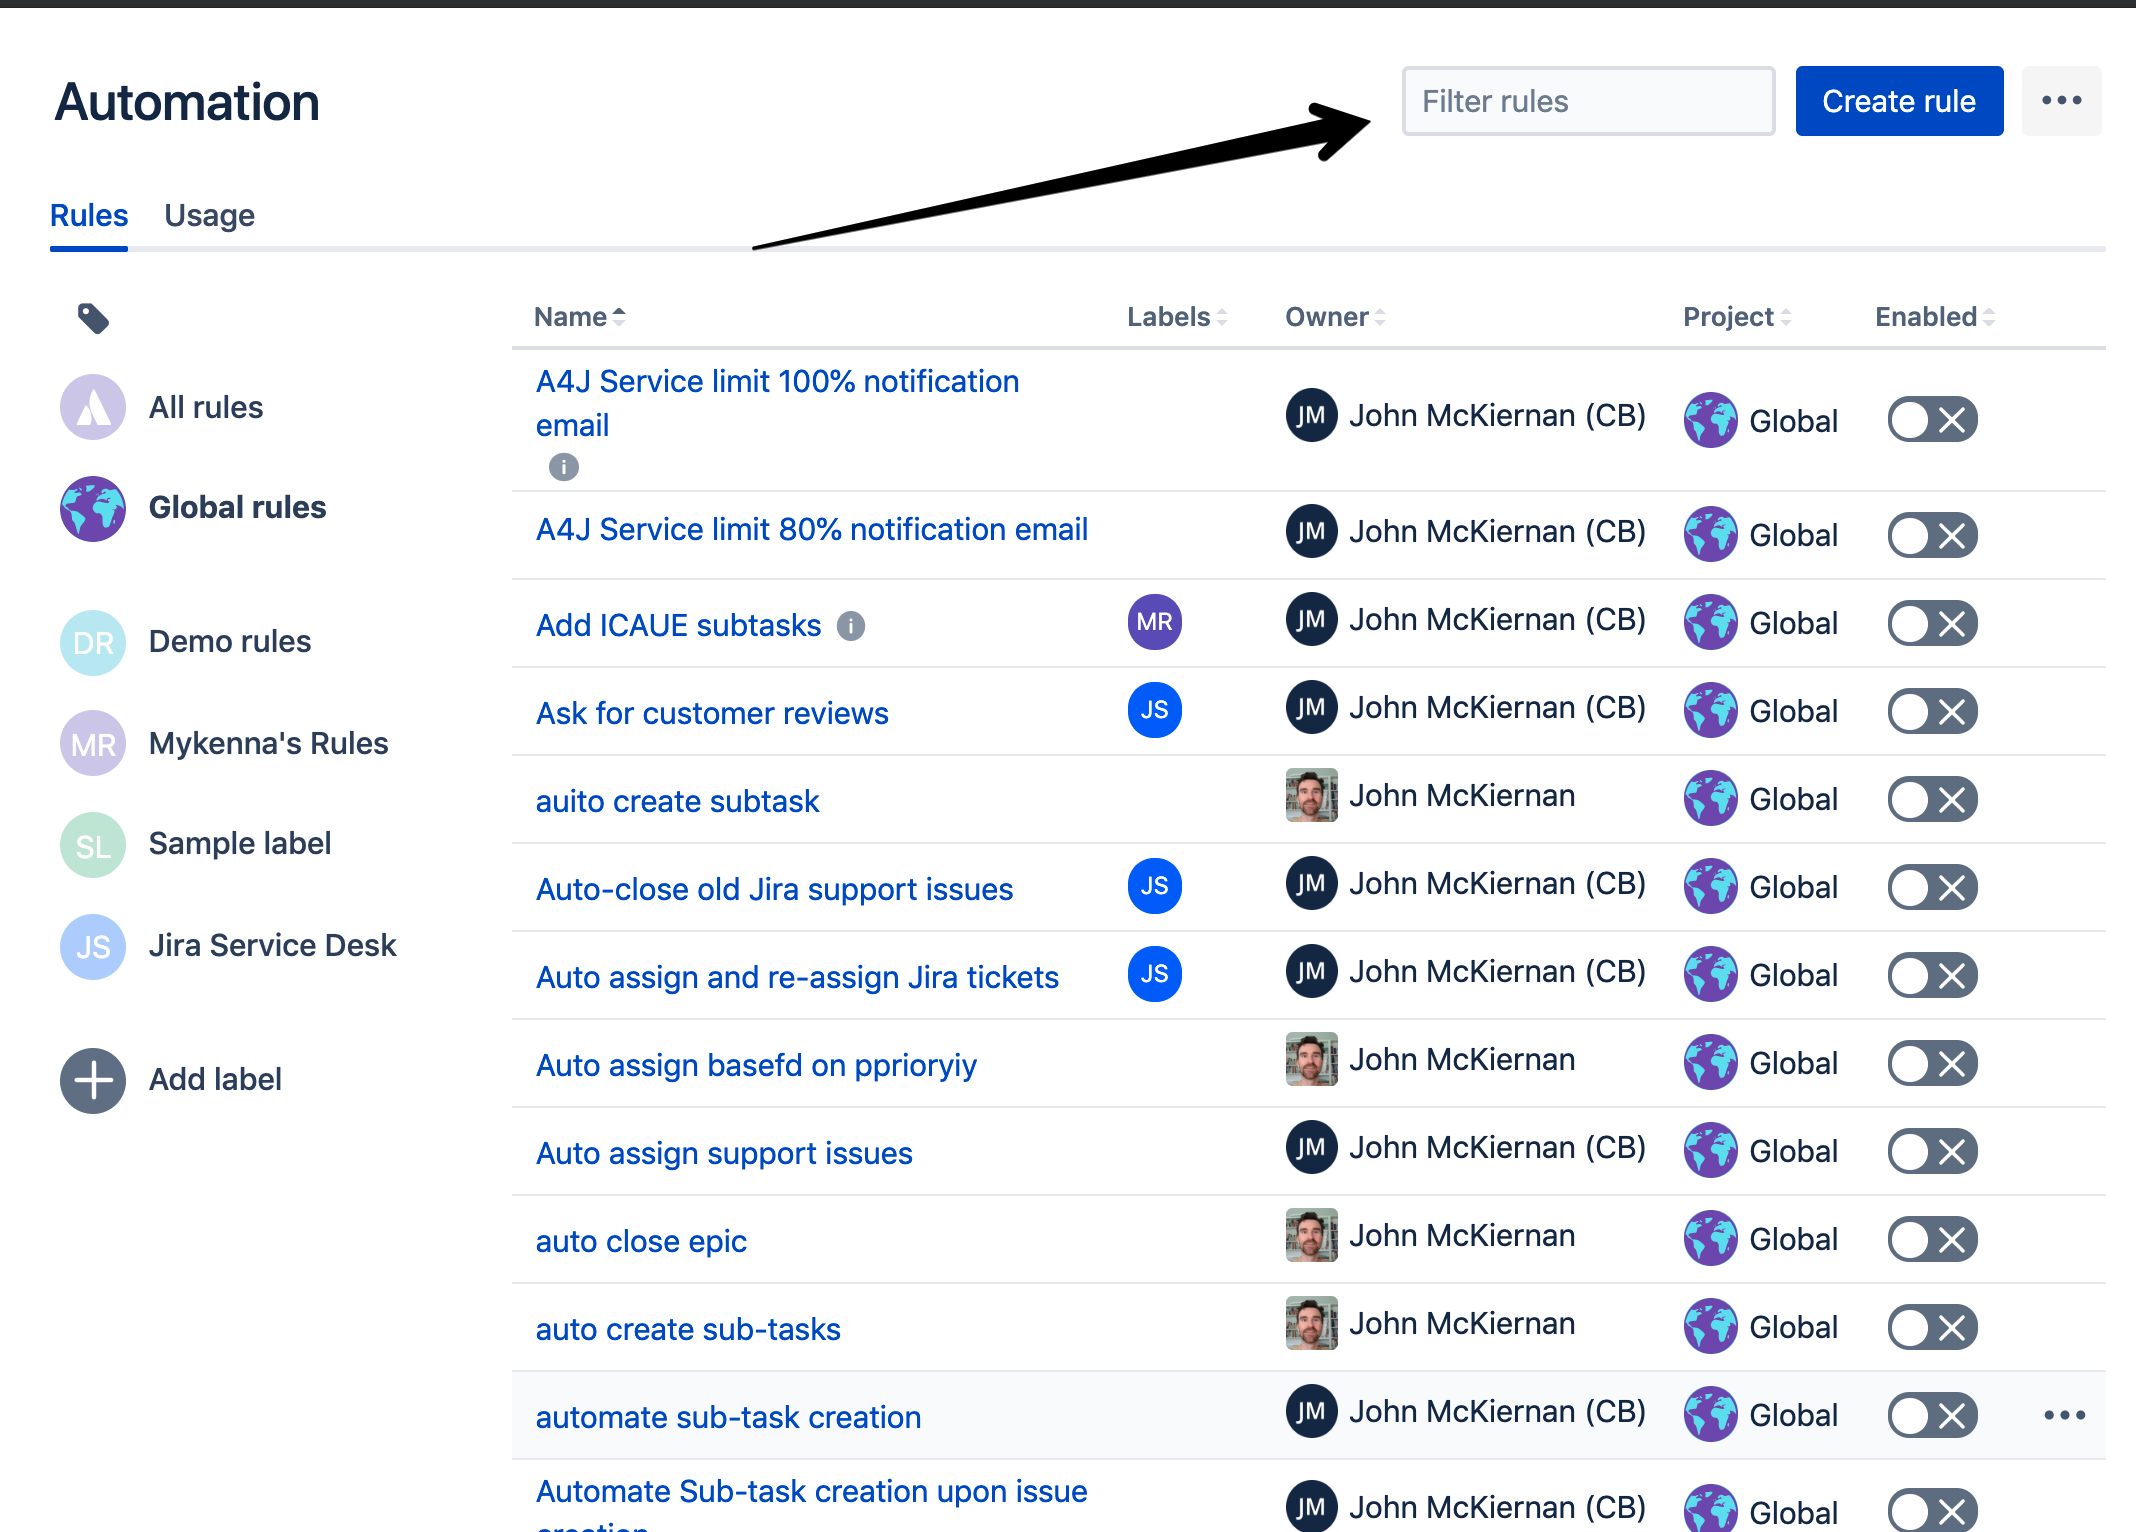The image size is (2136, 1532).
Task: Toggle the Ask for customer reviews rule
Action: tap(1932, 712)
